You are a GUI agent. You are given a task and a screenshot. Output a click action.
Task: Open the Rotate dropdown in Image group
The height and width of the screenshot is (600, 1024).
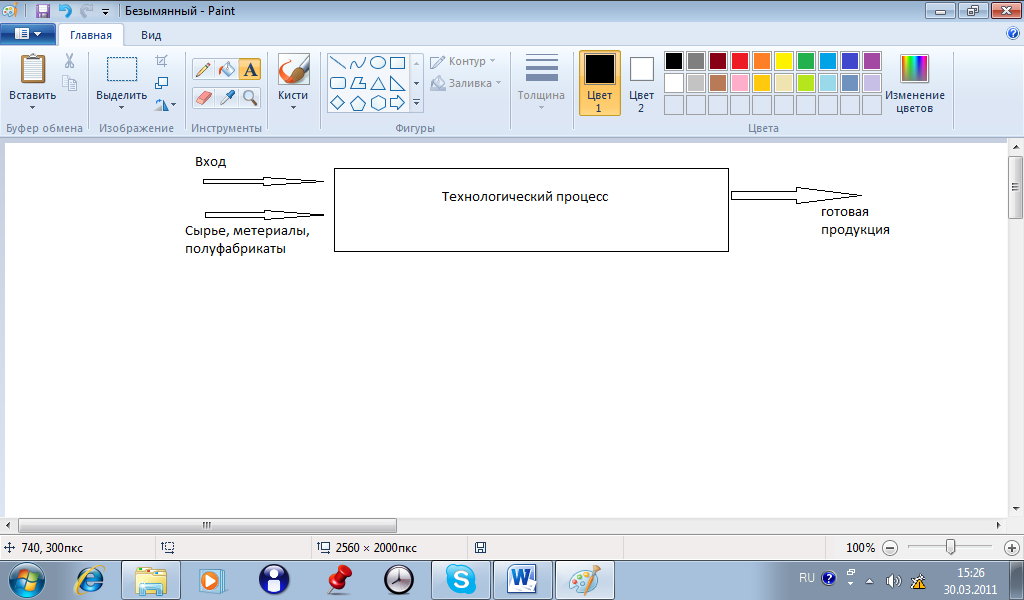coord(165,104)
